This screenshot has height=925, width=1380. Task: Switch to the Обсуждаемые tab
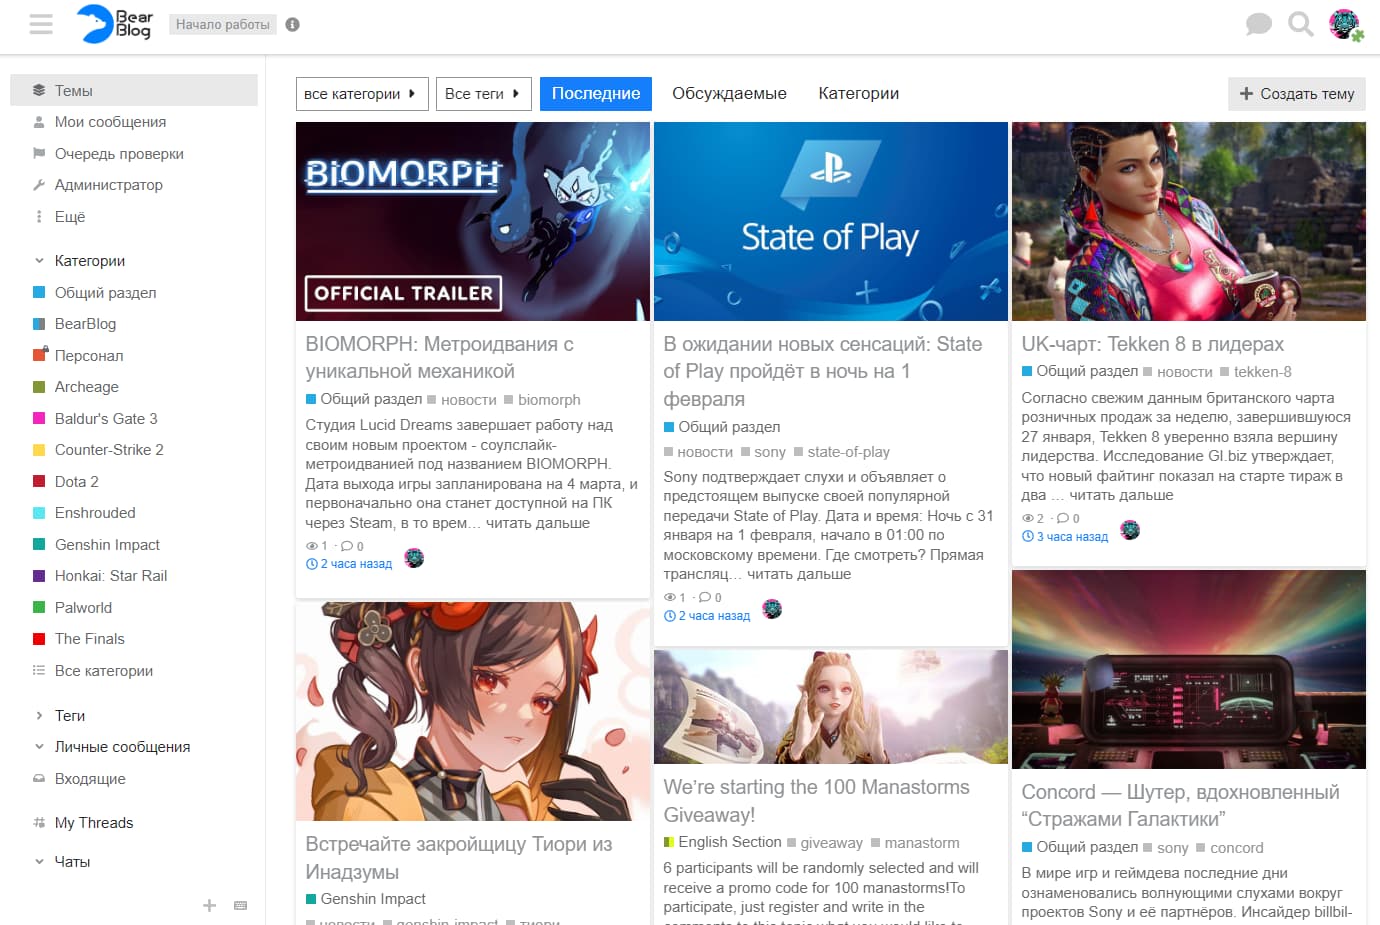coord(729,94)
